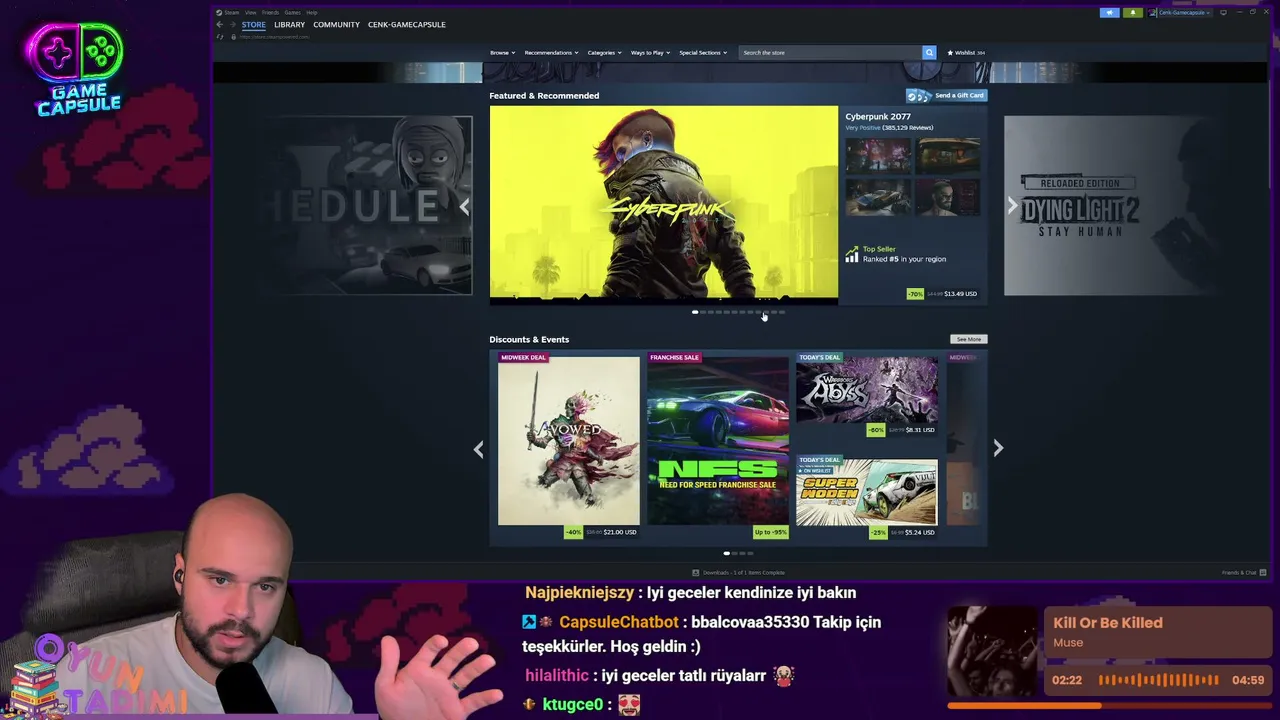
Task: Open the Categories dropdown
Action: coord(604,52)
